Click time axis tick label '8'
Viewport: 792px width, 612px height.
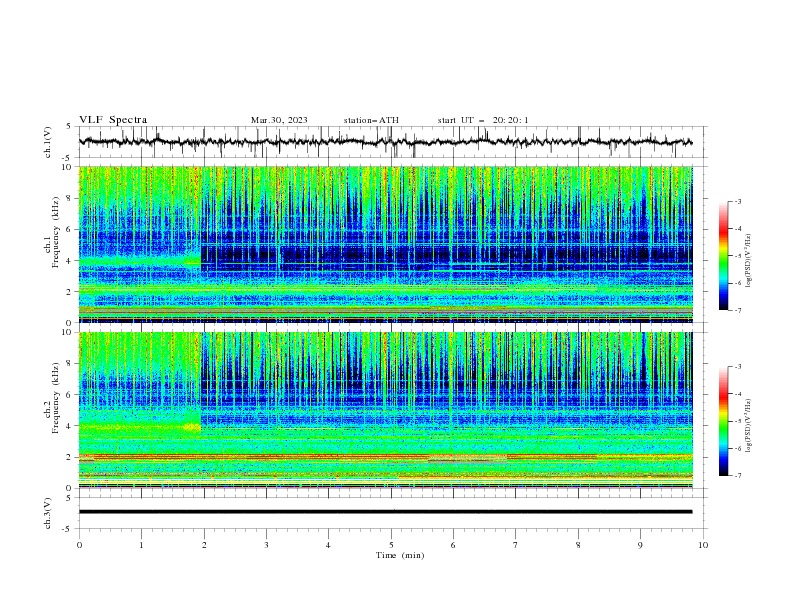coord(578,545)
